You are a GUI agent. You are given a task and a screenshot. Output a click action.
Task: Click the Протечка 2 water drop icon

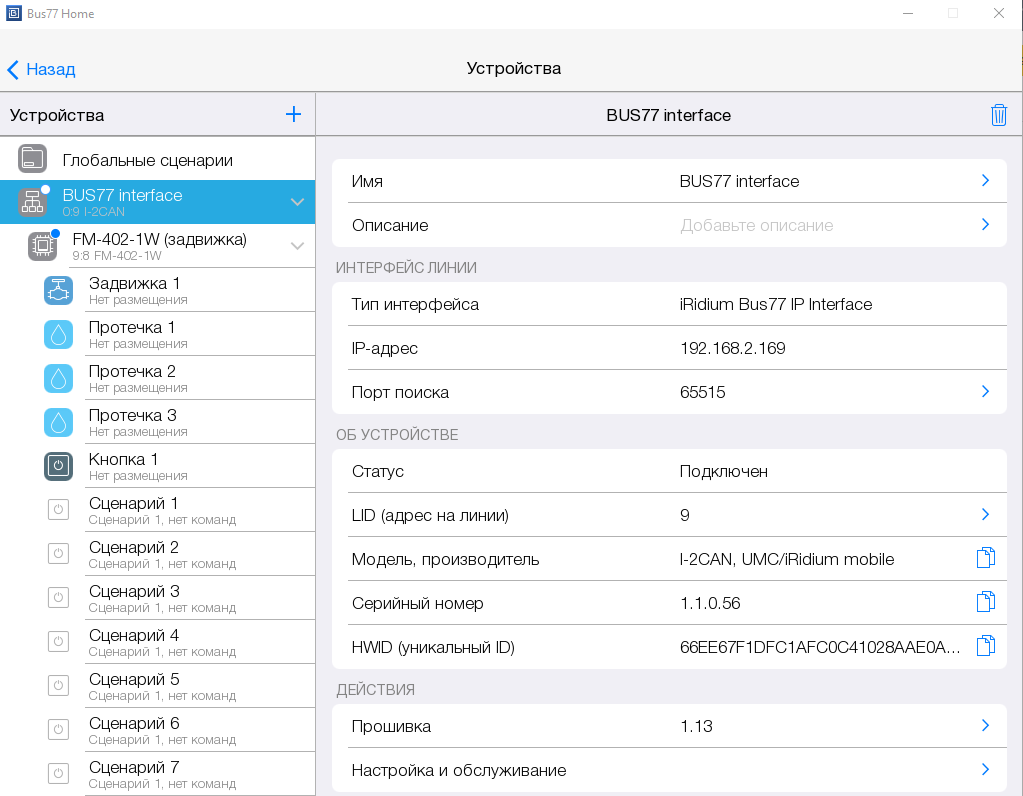click(x=59, y=378)
